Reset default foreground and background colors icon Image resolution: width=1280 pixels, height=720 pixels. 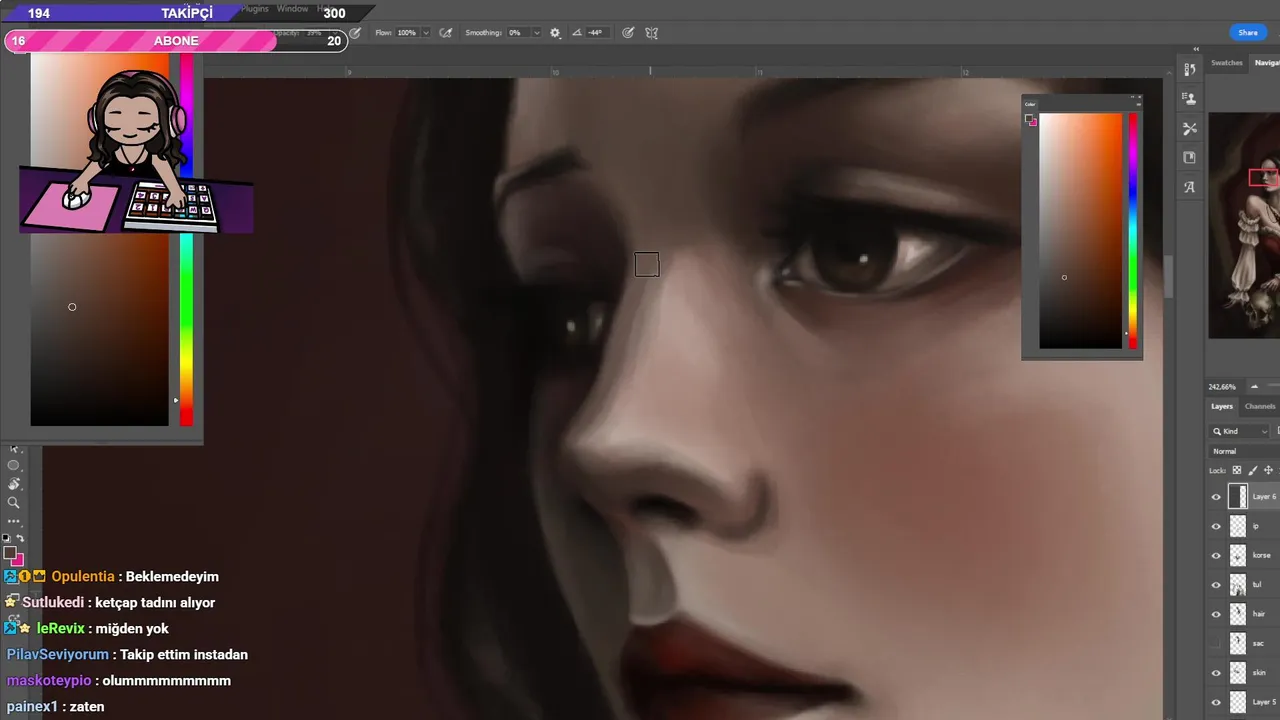pyautogui.click(x=6, y=538)
